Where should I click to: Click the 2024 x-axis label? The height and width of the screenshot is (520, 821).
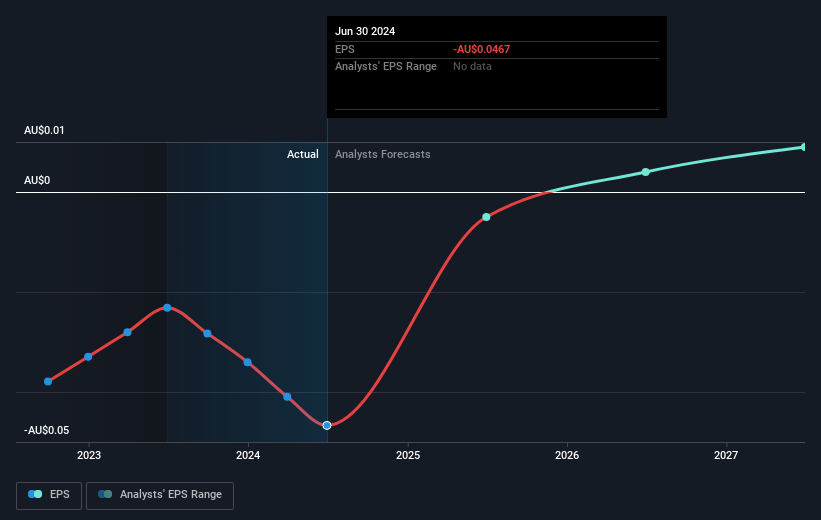(248, 455)
